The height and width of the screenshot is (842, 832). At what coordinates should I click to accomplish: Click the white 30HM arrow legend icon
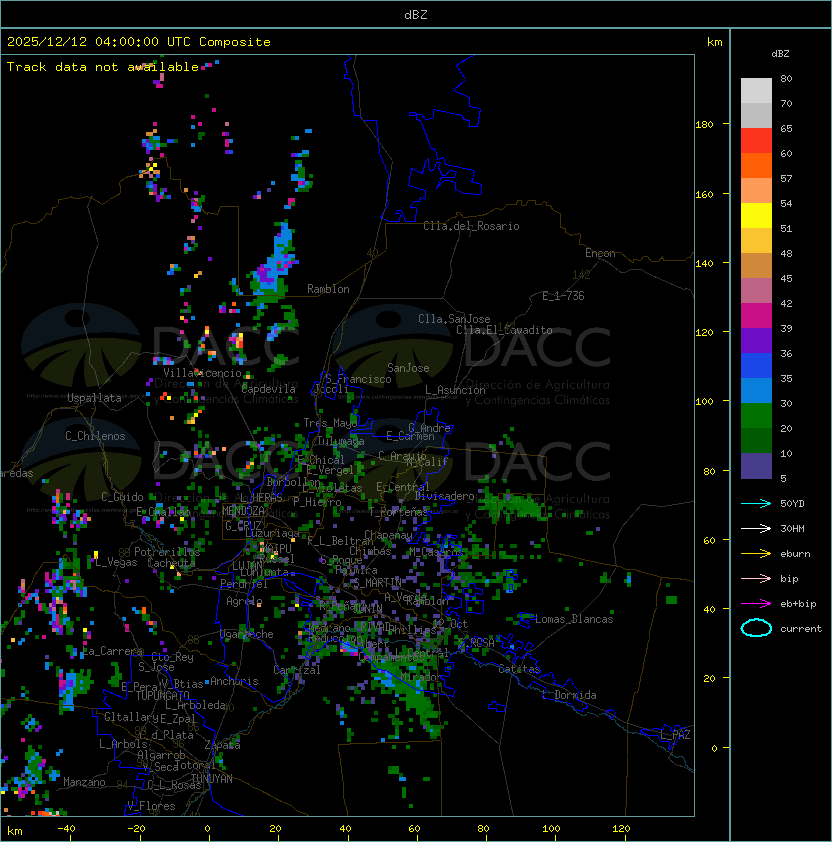point(756,528)
